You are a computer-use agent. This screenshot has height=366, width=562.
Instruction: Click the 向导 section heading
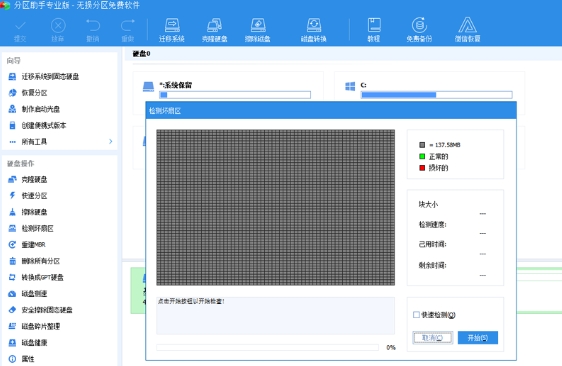(14, 61)
